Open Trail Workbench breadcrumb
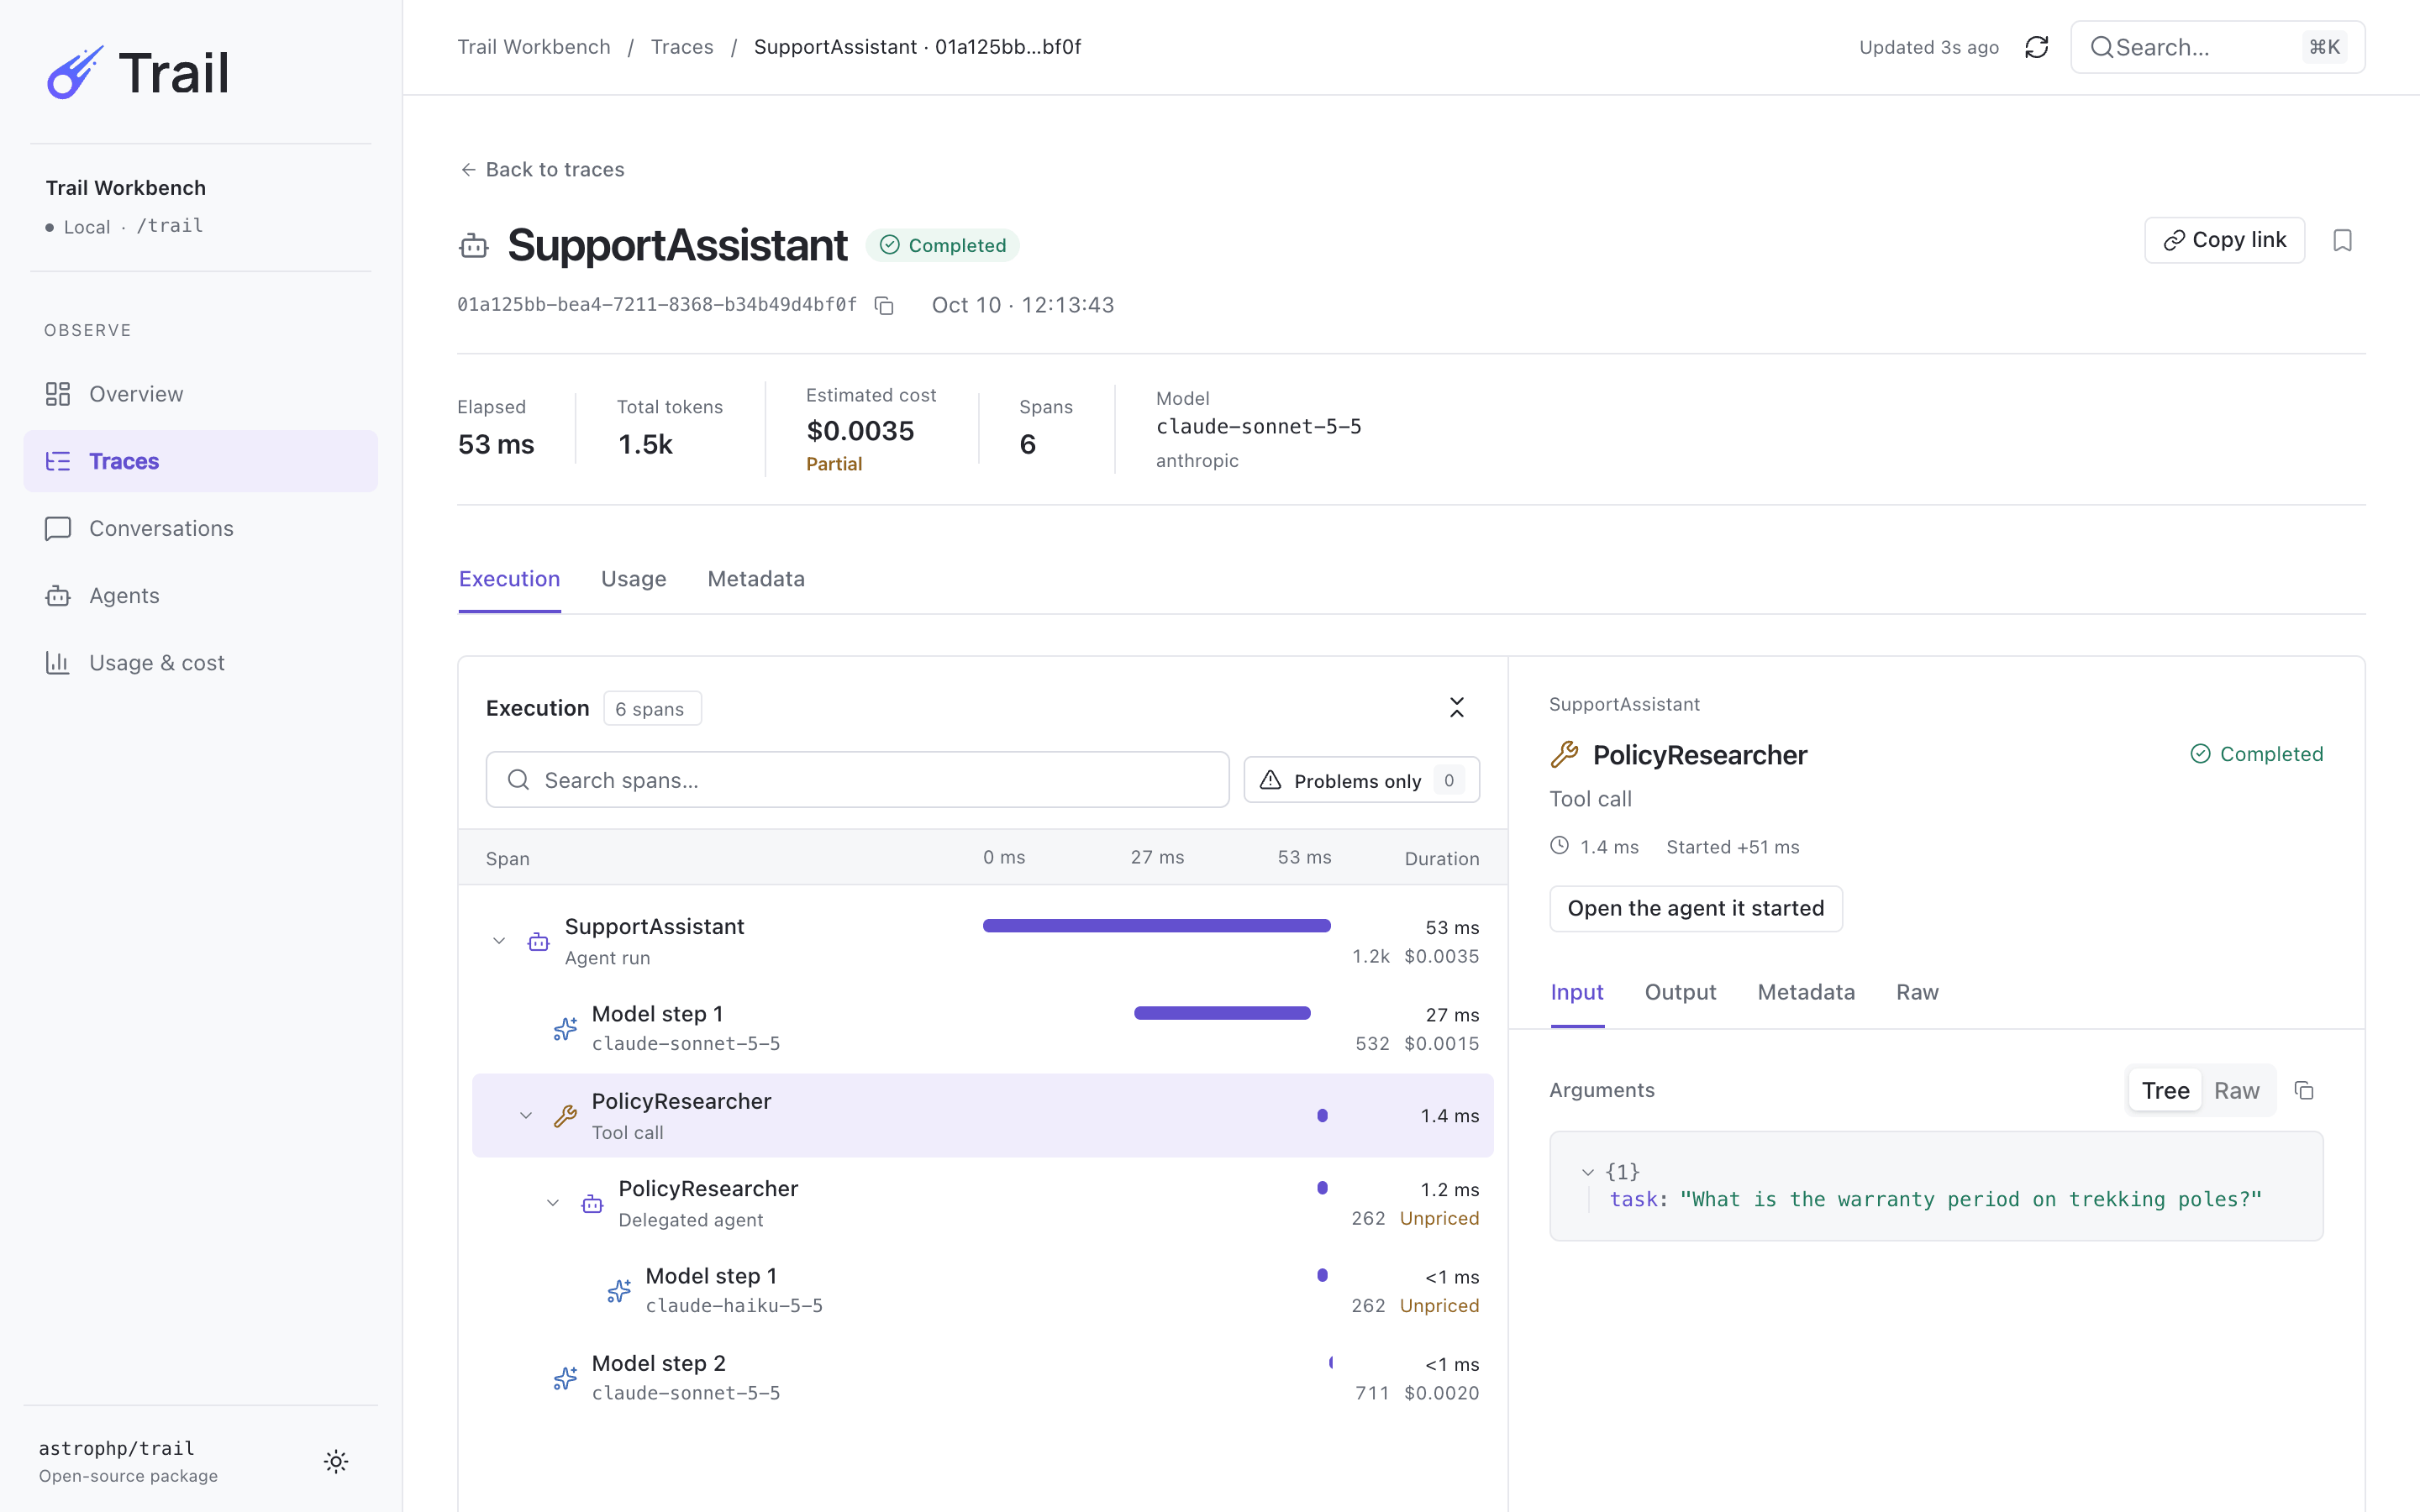 coord(534,47)
